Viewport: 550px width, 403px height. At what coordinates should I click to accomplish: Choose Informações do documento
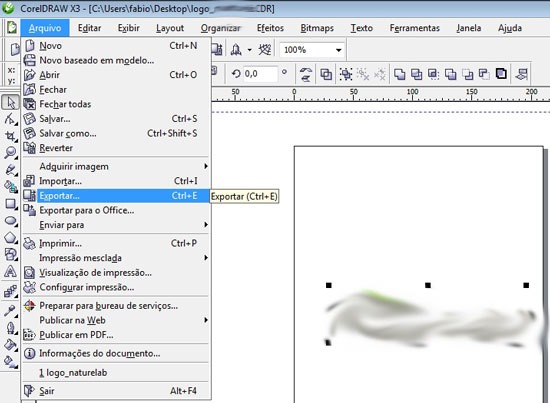116,353
